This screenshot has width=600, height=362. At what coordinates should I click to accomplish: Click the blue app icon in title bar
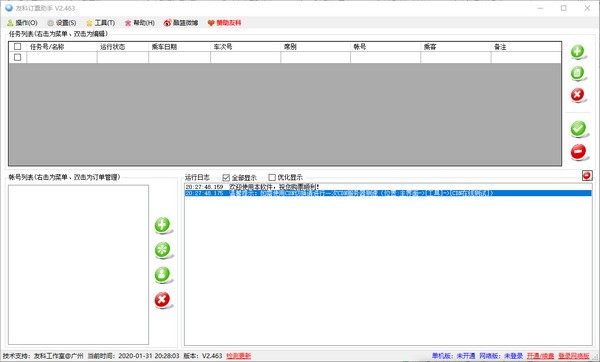pyautogui.click(x=9, y=8)
